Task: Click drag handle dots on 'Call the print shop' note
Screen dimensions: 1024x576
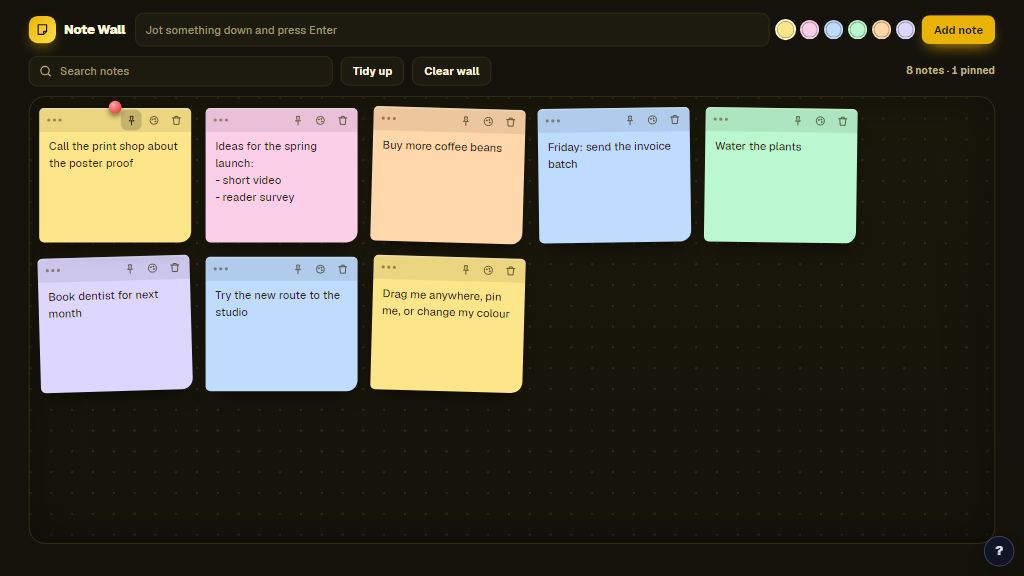Action: click(x=54, y=120)
